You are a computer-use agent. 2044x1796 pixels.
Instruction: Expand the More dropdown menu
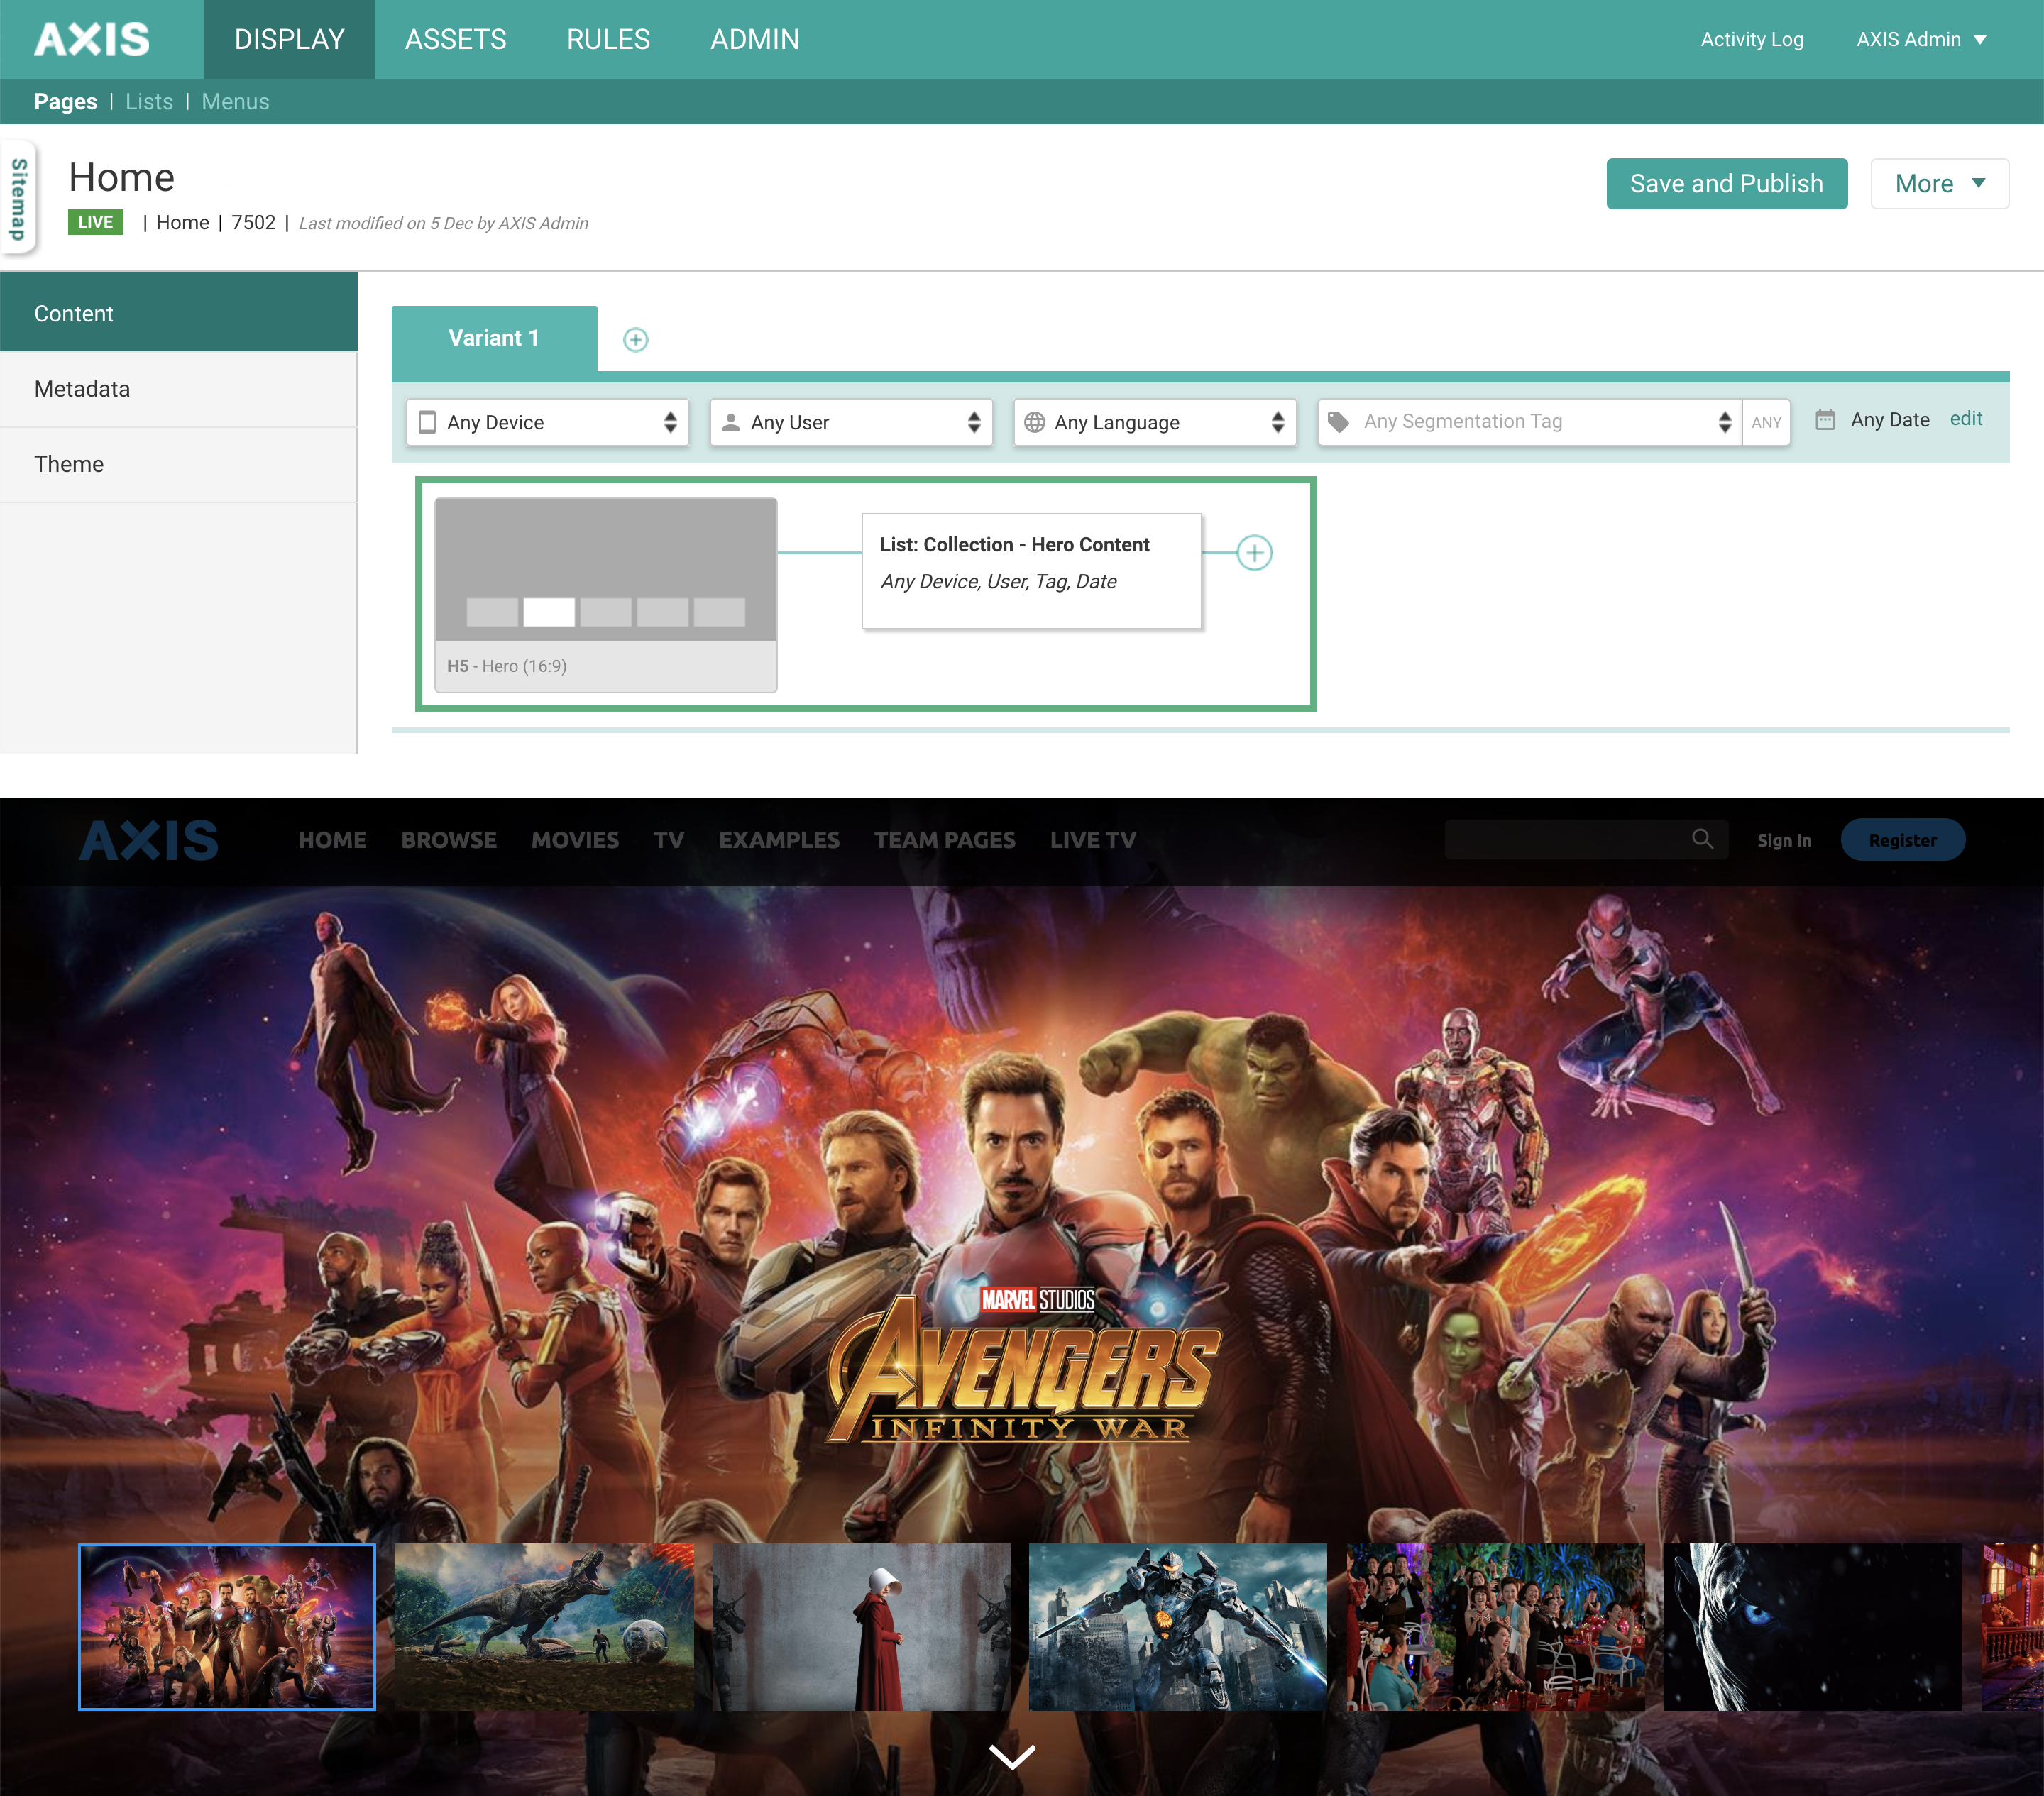tap(1939, 184)
